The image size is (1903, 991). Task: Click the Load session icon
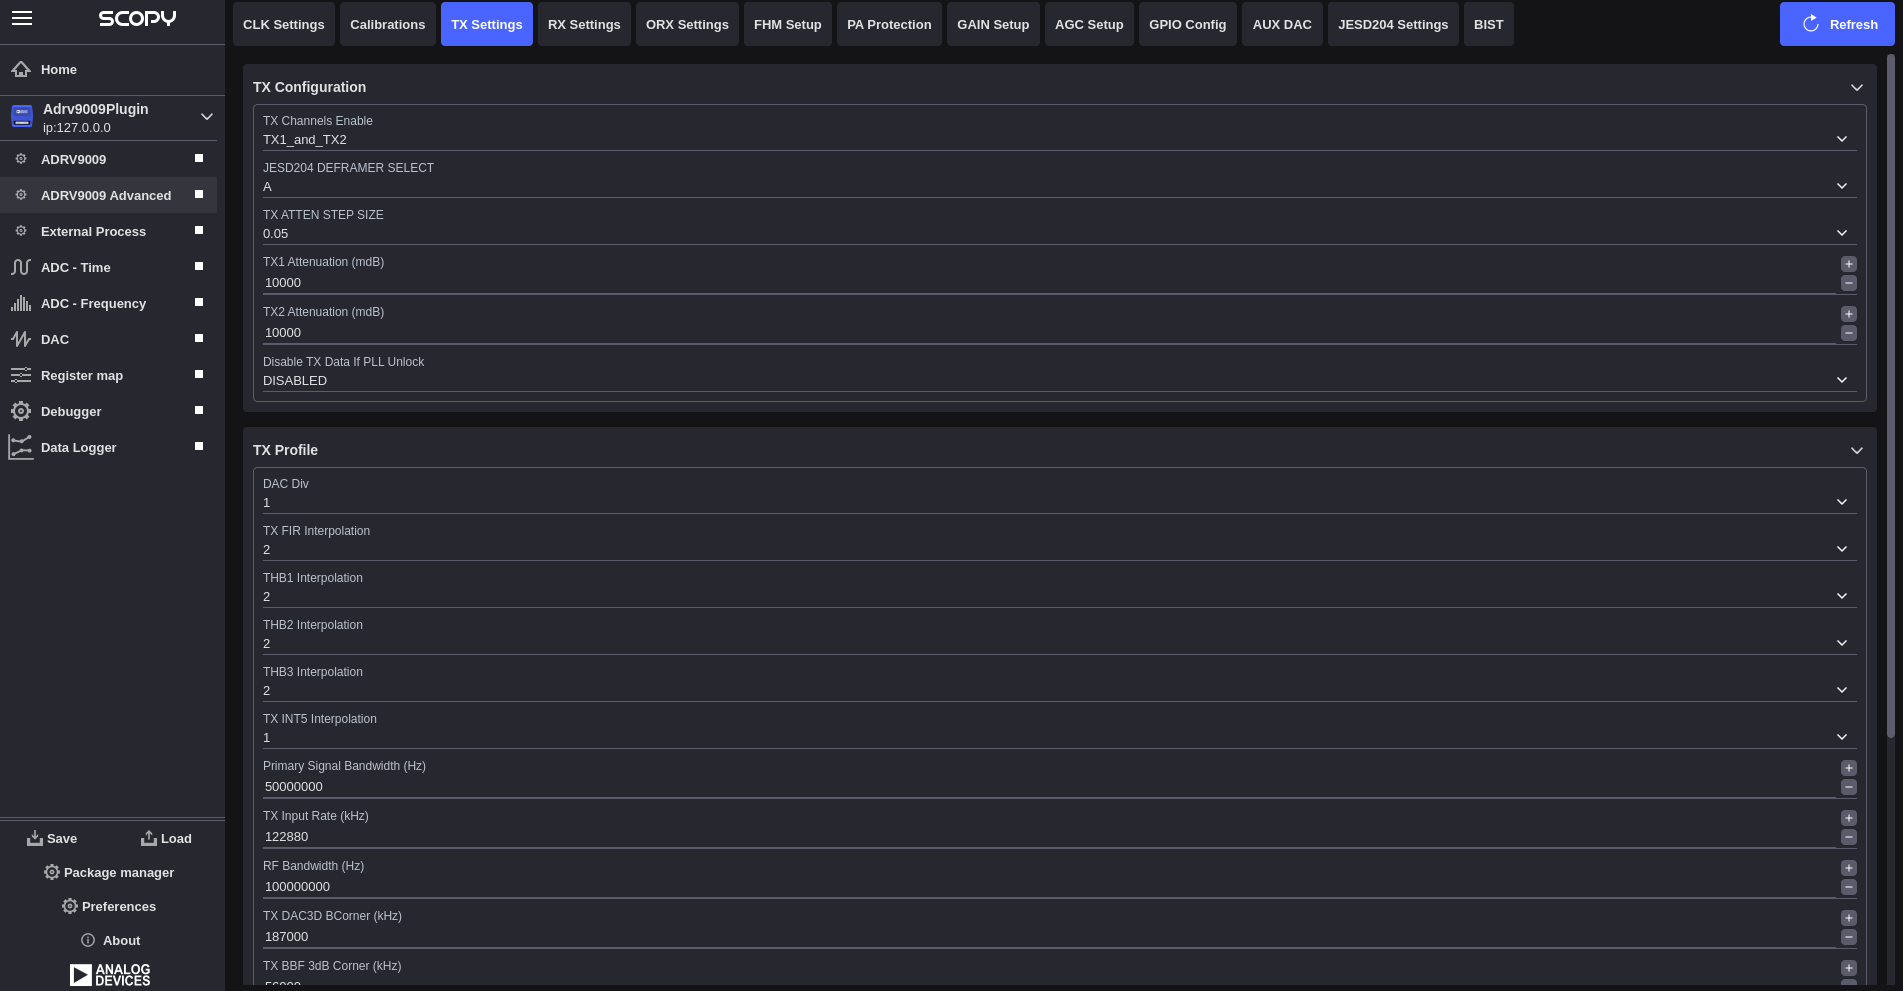(x=149, y=838)
